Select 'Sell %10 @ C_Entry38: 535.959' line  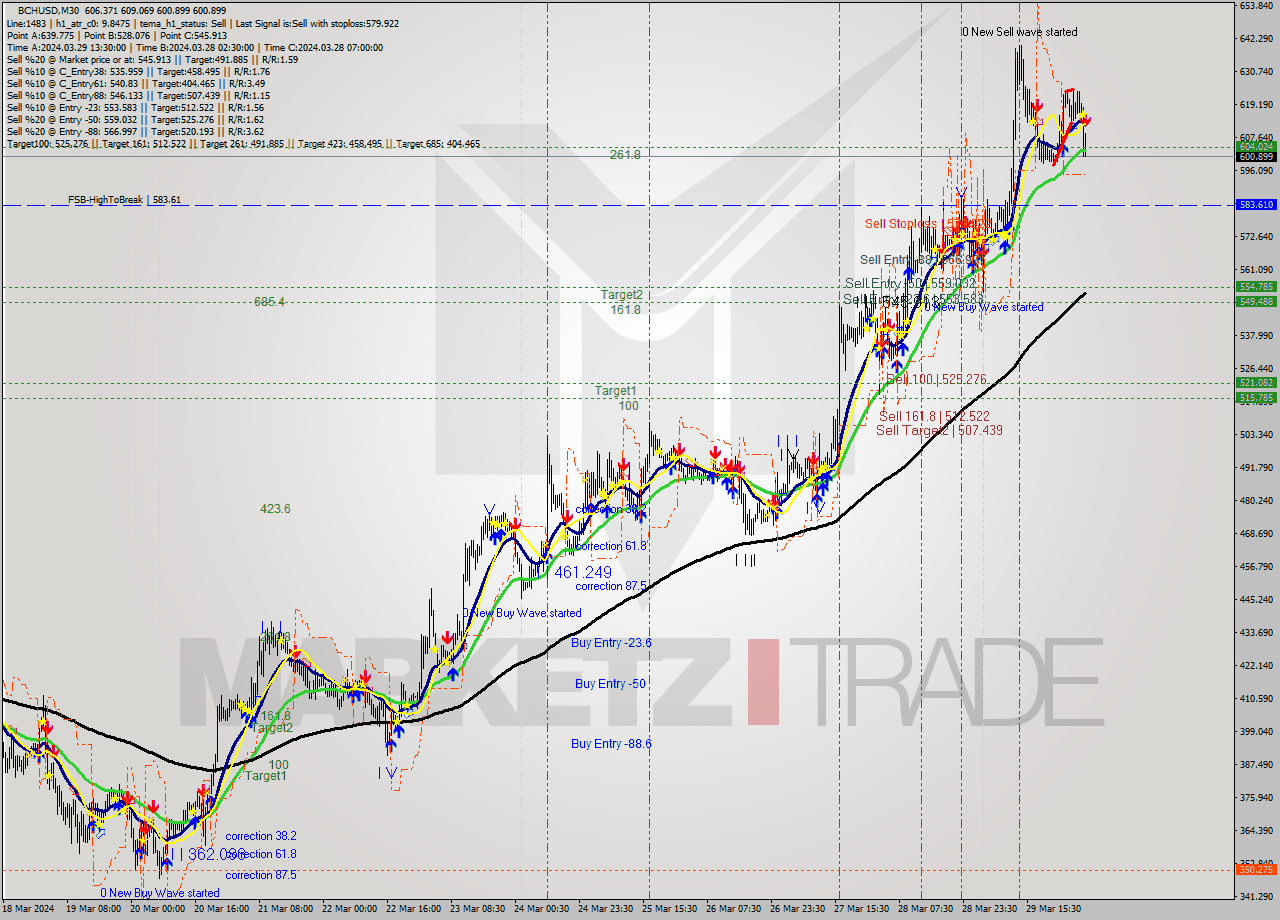138,71
